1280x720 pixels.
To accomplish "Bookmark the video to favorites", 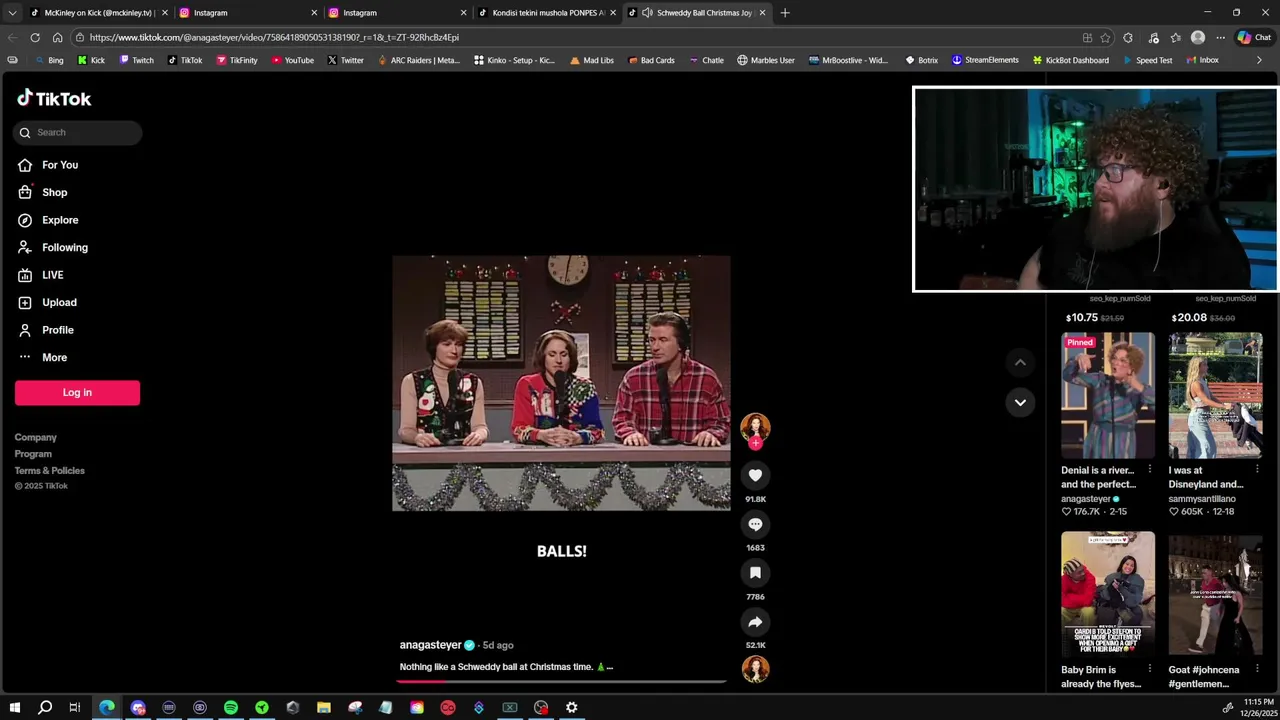I will pos(755,573).
